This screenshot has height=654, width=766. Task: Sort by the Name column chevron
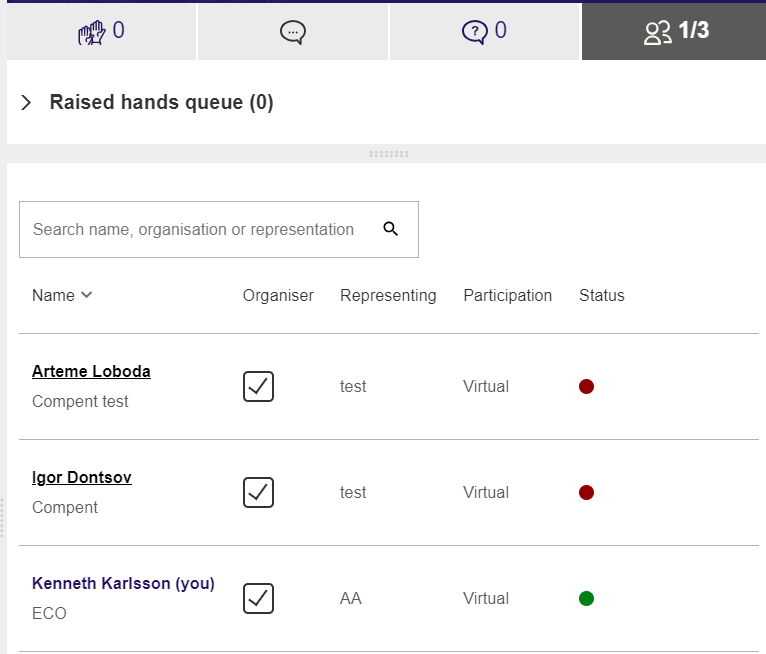(x=86, y=295)
